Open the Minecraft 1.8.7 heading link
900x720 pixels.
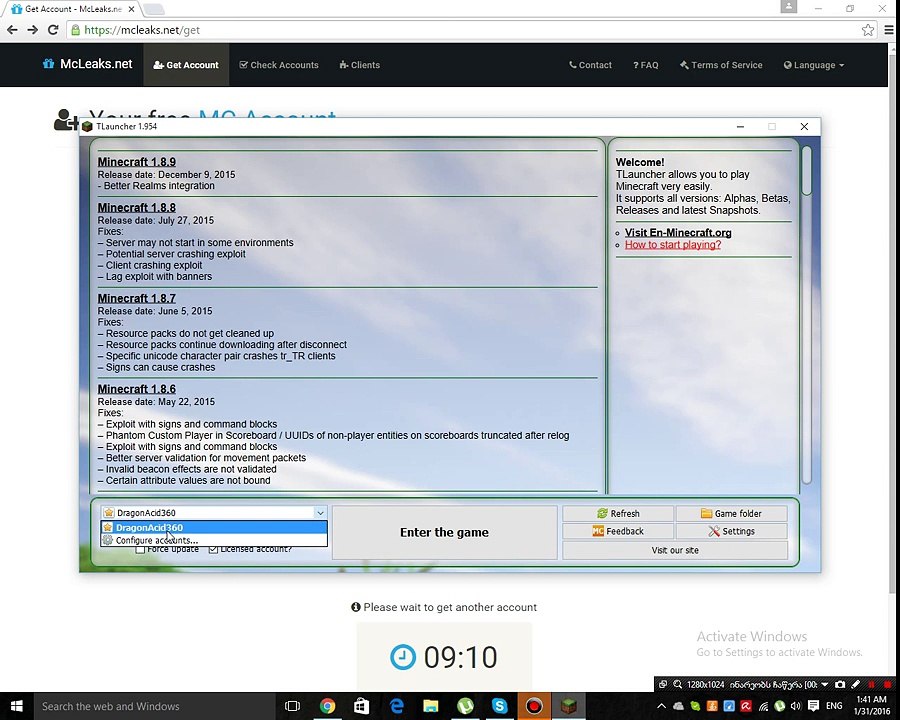[x=137, y=298]
